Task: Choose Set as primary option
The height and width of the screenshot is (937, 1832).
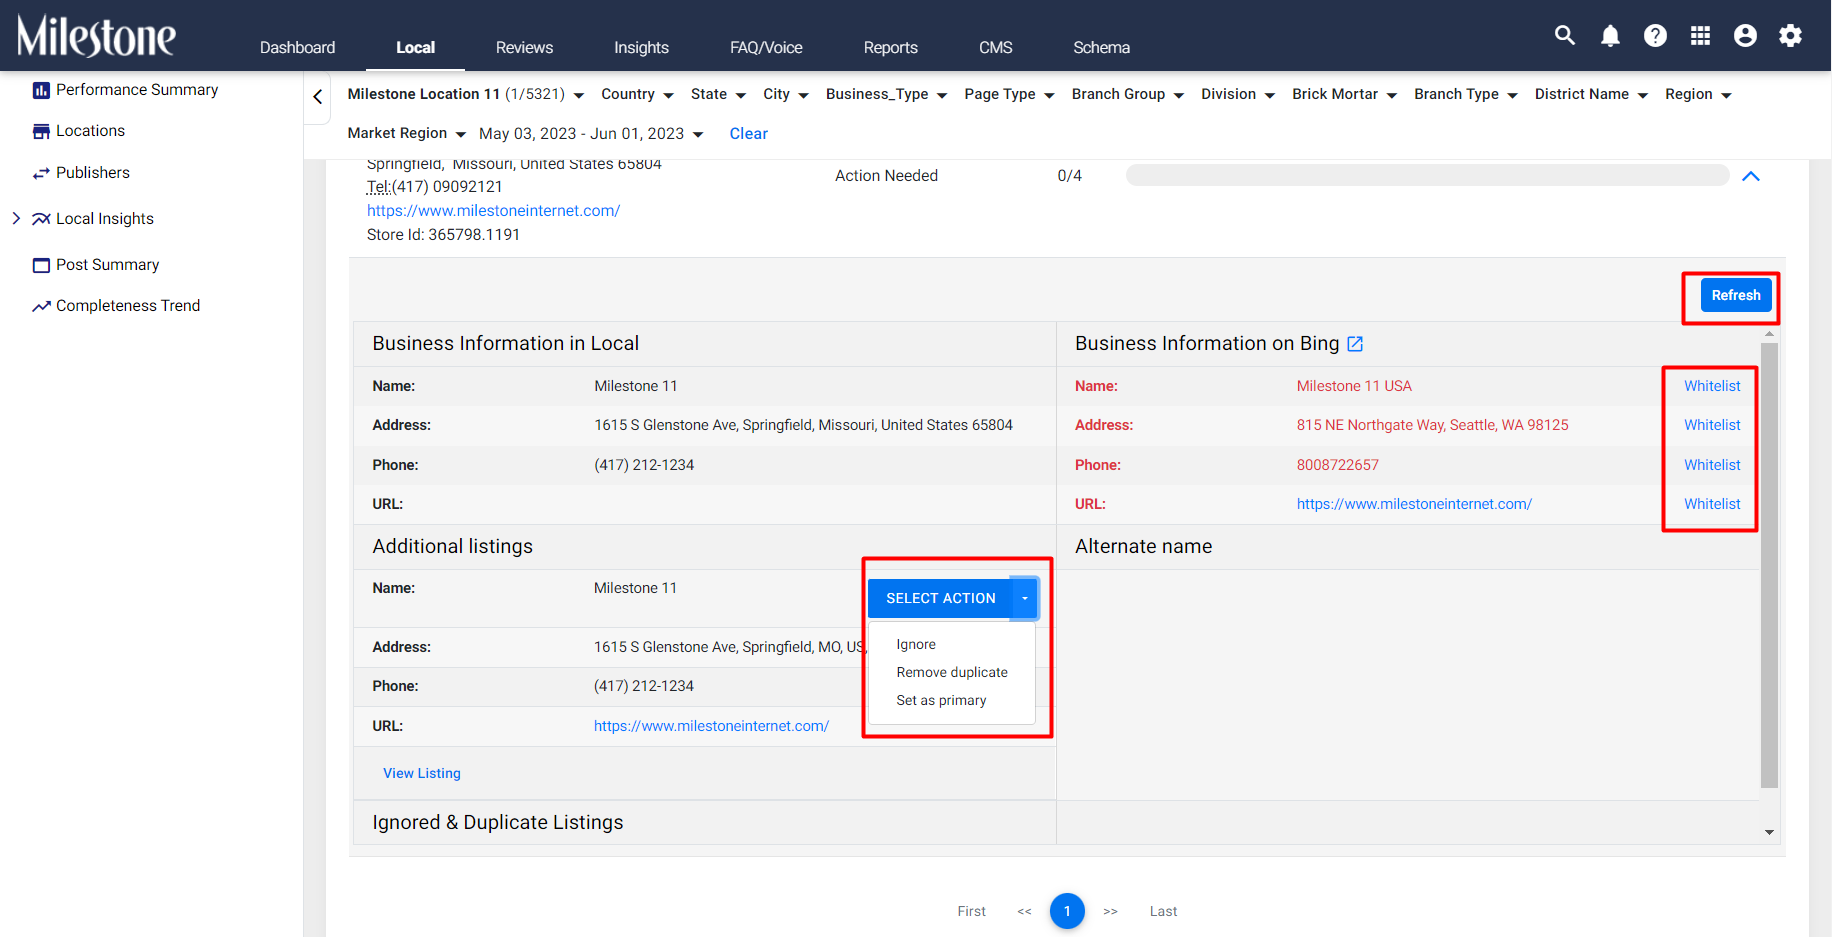Action: (x=941, y=701)
